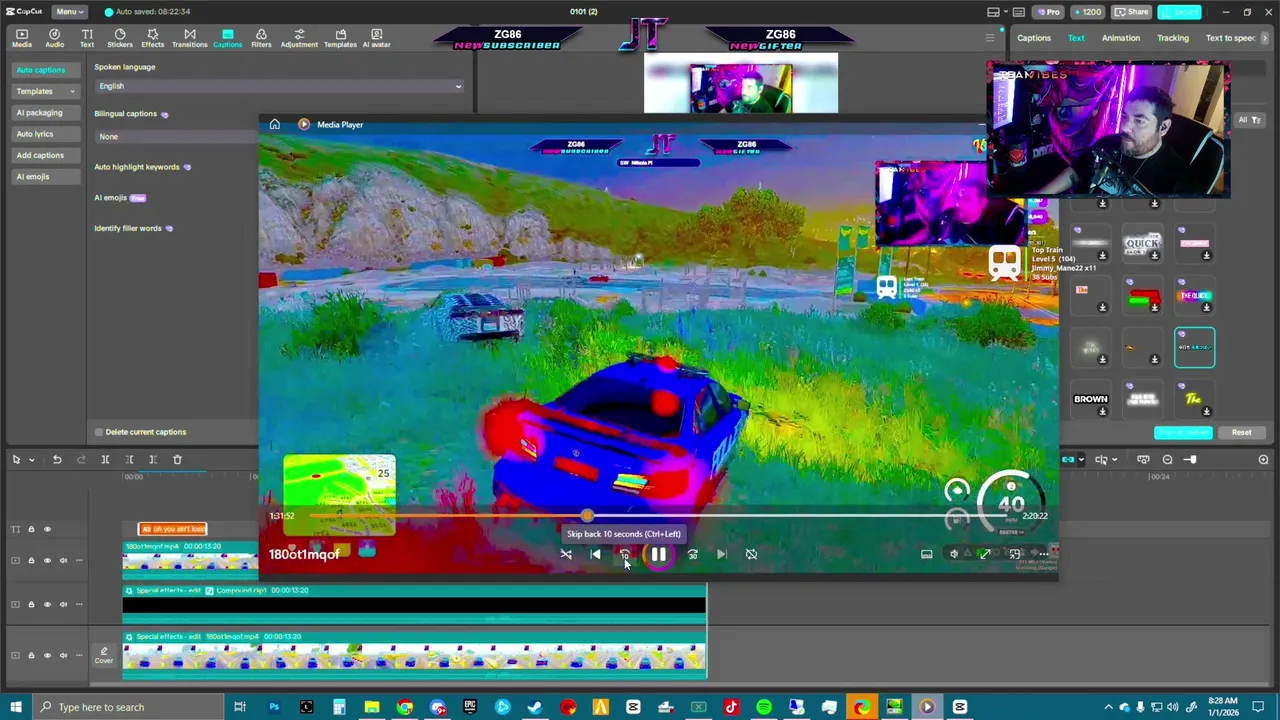The height and width of the screenshot is (720, 1280).
Task: Open the more options on top video track
Action: point(79,561)
